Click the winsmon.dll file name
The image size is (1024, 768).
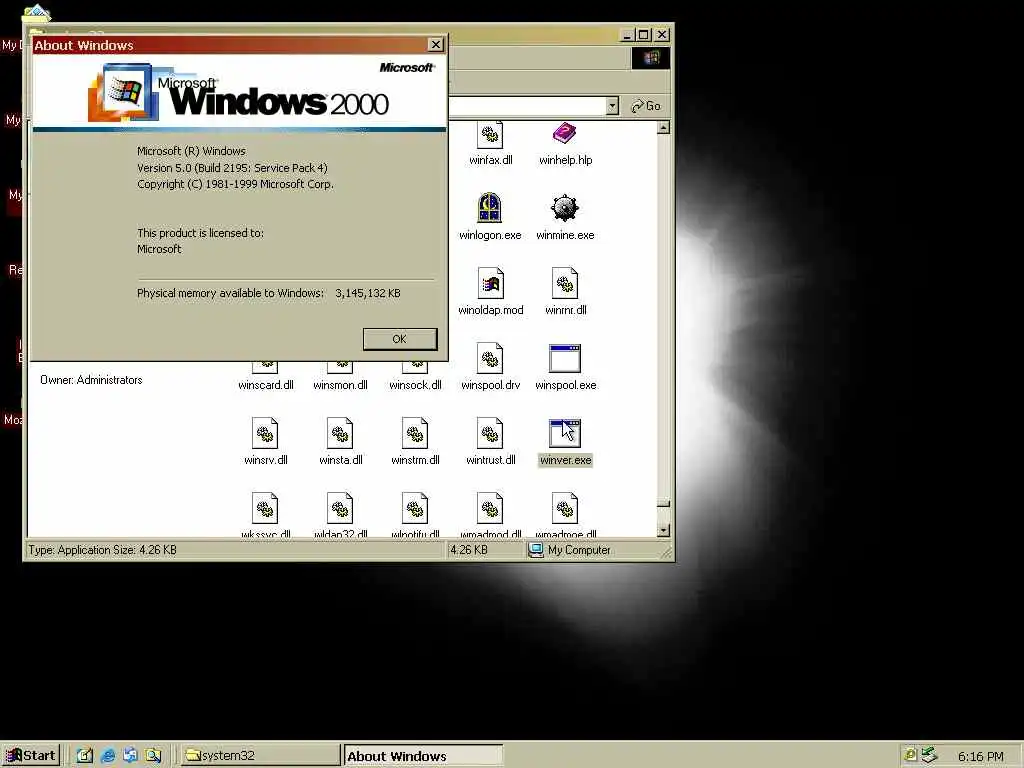(x=340, y=385)
